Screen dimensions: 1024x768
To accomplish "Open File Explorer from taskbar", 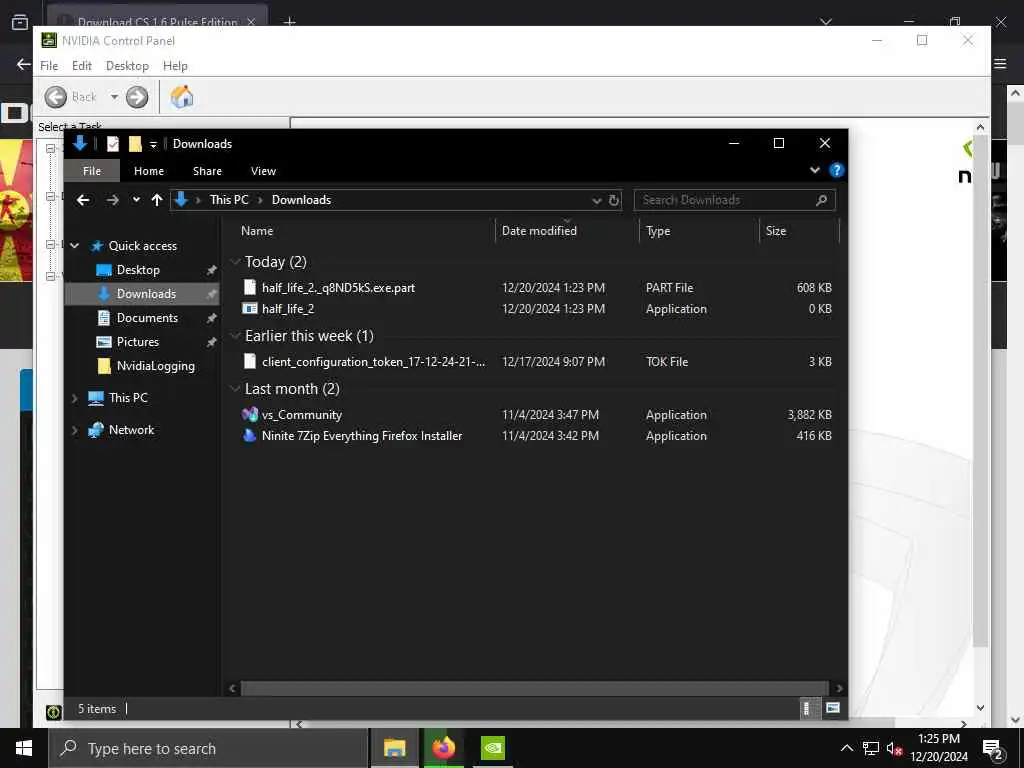I will pyautogui.click(x=394, y=748).
